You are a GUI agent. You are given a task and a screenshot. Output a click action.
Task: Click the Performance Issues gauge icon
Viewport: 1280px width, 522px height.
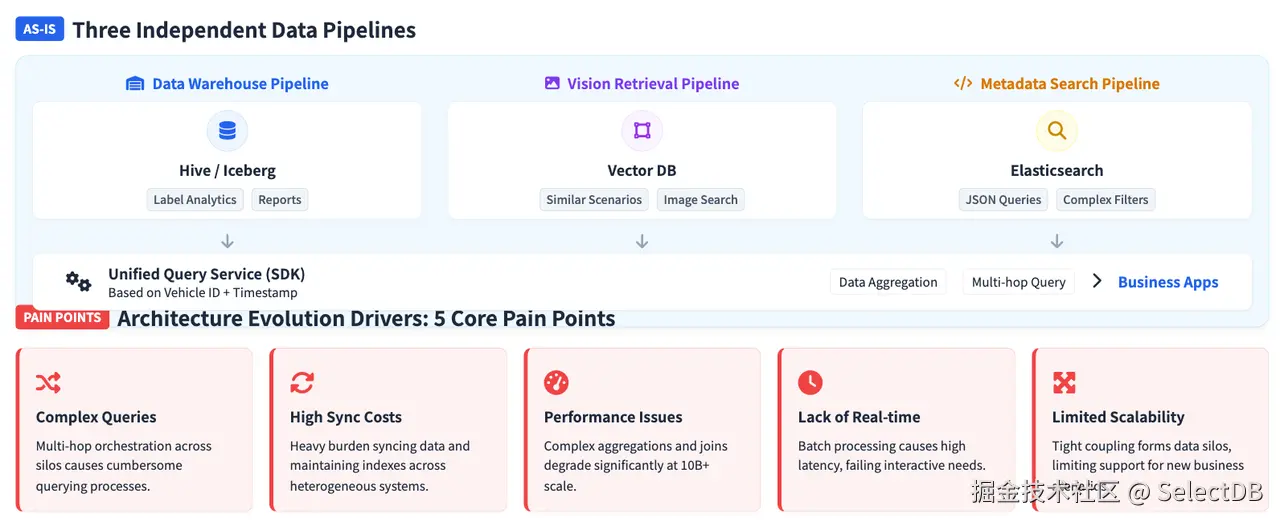556,382
